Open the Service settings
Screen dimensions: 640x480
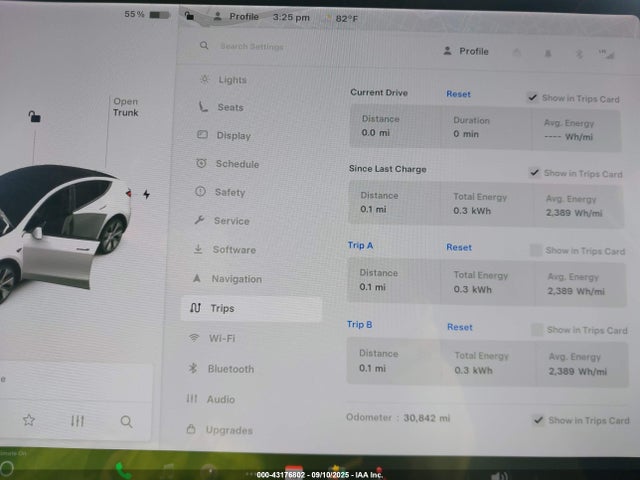coord(222,221)
